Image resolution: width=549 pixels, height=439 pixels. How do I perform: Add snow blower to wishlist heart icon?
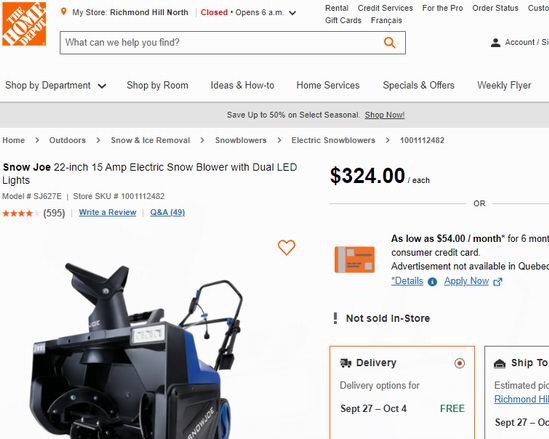(x=286, y=247)
